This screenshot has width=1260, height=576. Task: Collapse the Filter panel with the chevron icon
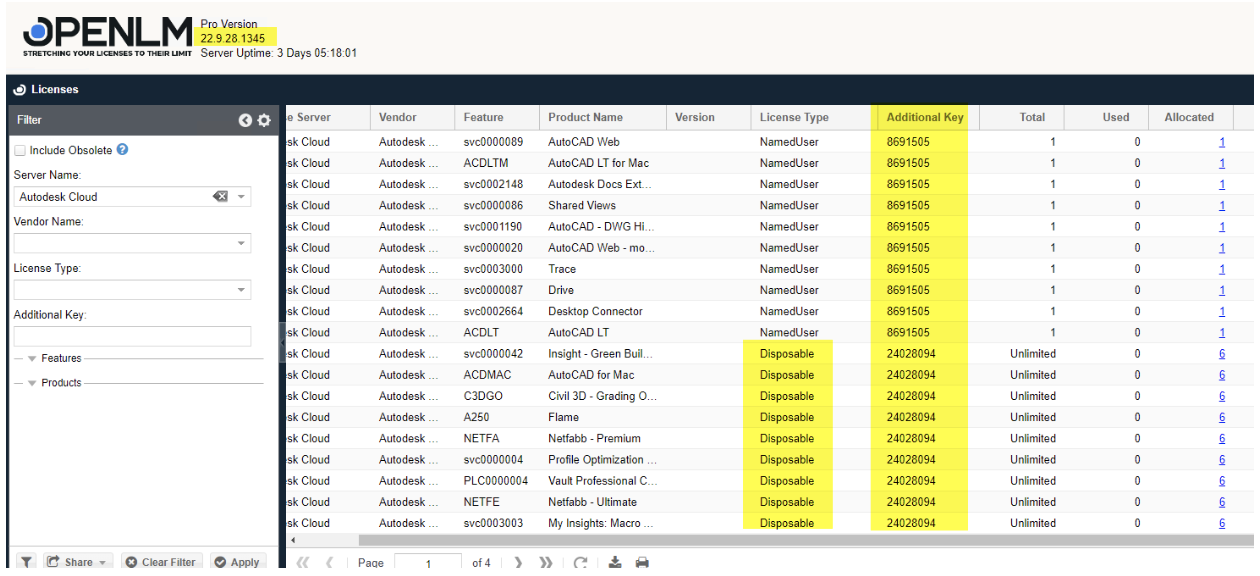(245, 120)
